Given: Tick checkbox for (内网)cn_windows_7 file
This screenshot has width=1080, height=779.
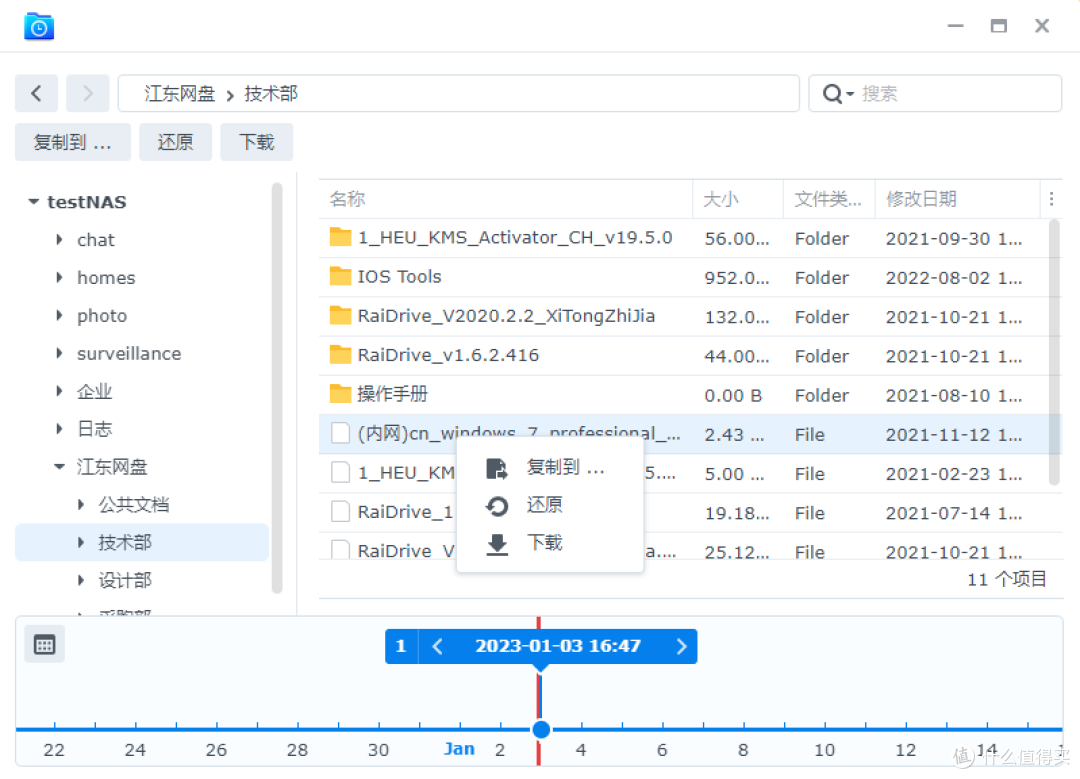Looking at the screenshot, I should [x=340, y=433].
